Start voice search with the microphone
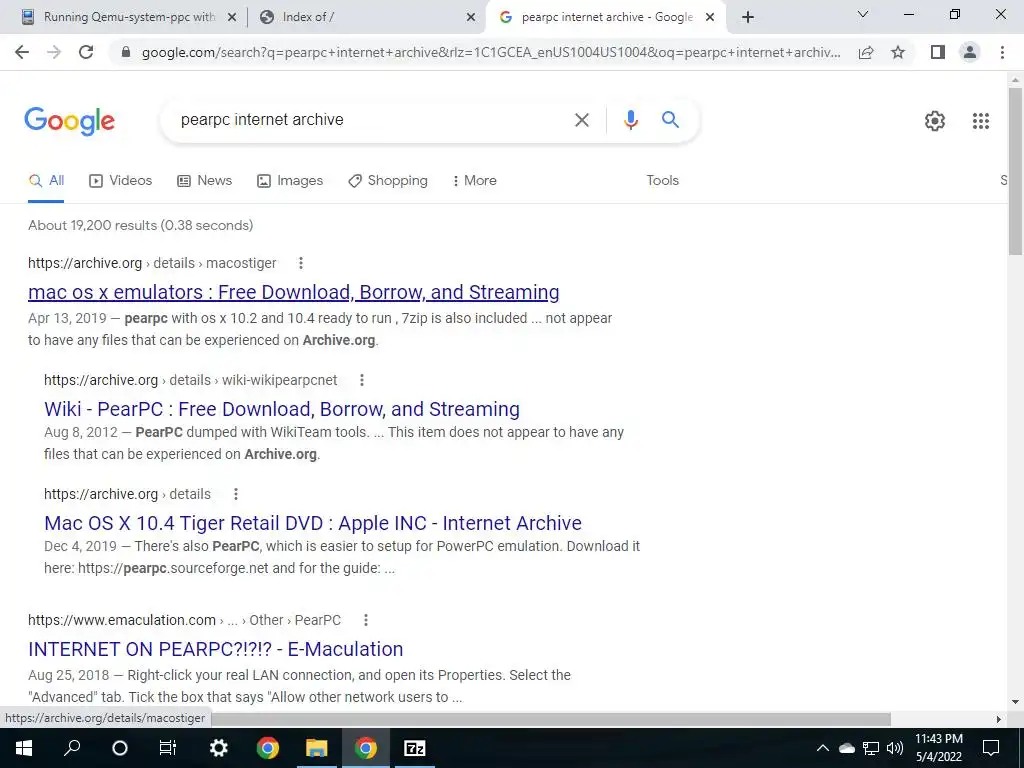The image size is (1024, 768). coord(630,120)
